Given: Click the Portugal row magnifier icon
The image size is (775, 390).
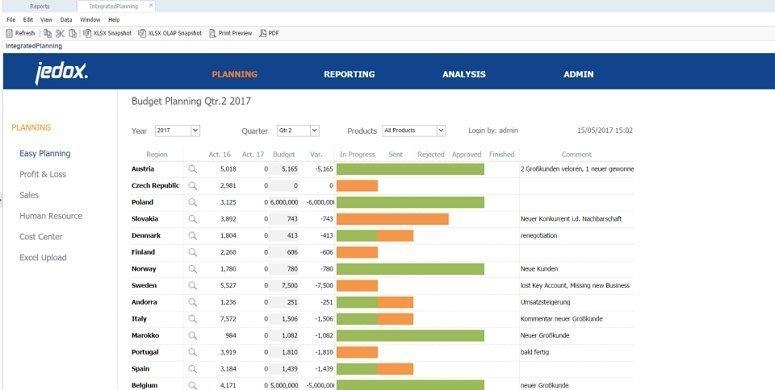Looking at the screenshot, I should (x=192, y=352).
